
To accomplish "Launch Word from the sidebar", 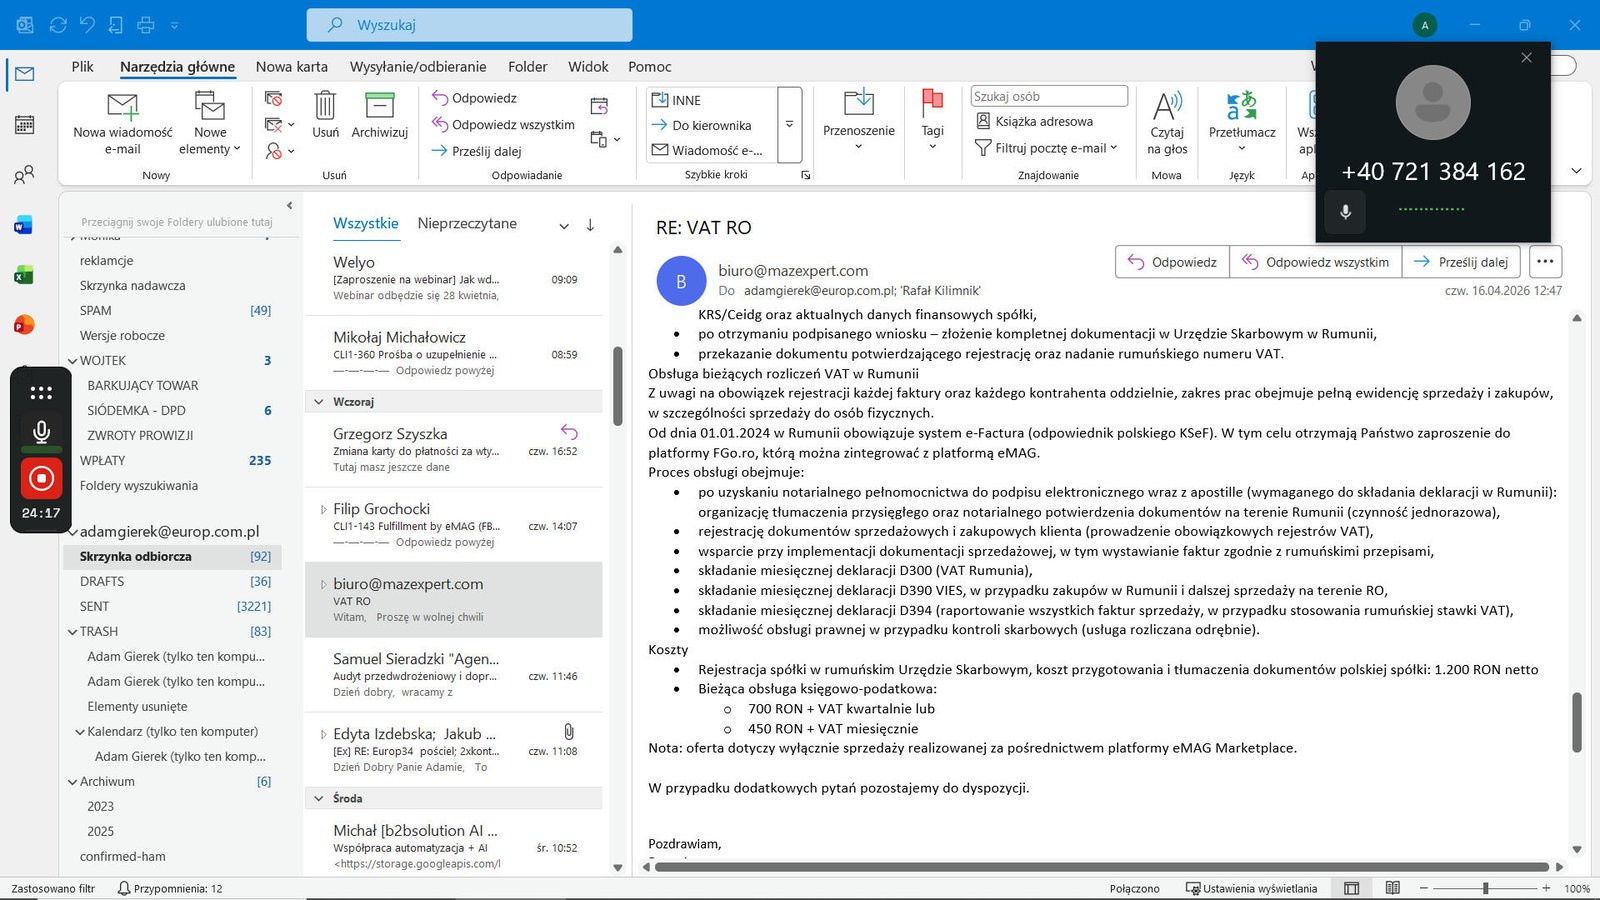I will pos(24,225).
